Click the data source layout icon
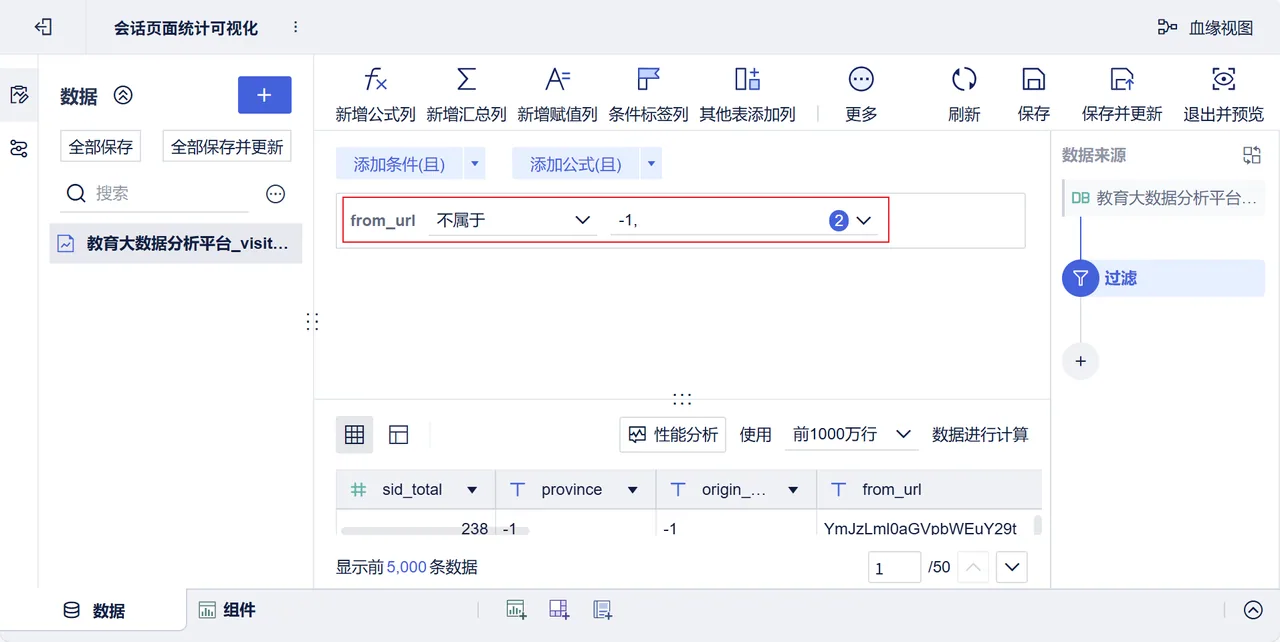Image resolution: width=1280 pixels, height=642 pixels. coord(1252,155)
